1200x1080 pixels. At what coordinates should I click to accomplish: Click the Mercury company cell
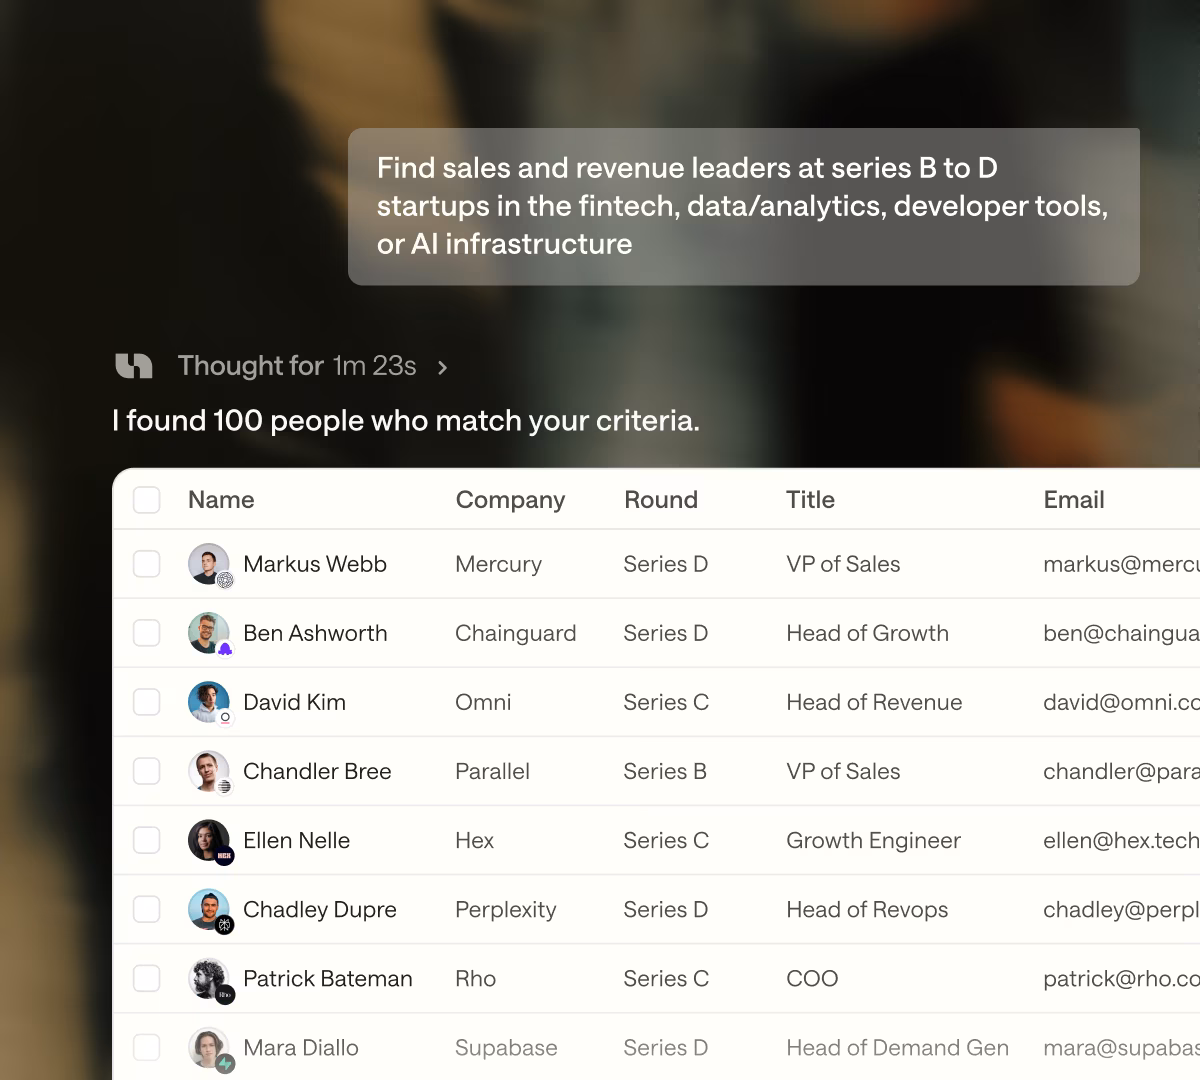pyautogui.click(x=498, y=564)
